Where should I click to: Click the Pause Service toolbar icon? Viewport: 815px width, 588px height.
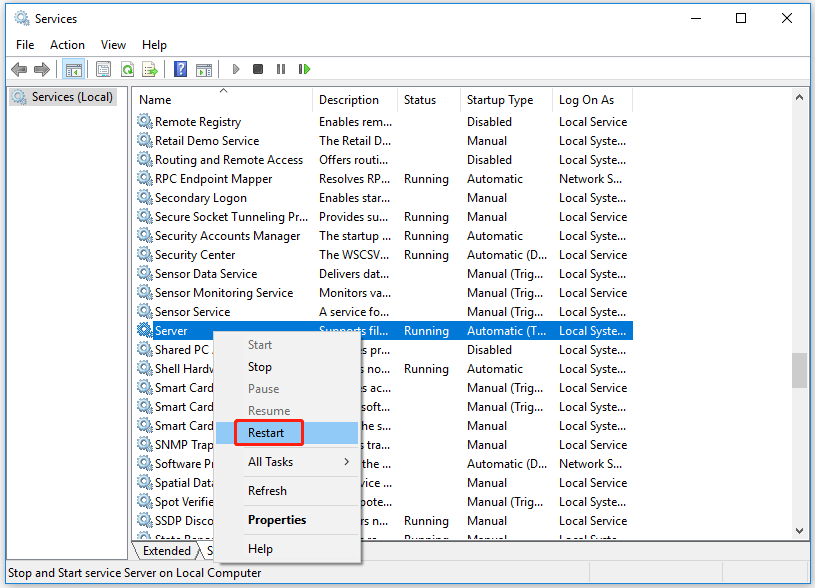[x=281, y=69]
